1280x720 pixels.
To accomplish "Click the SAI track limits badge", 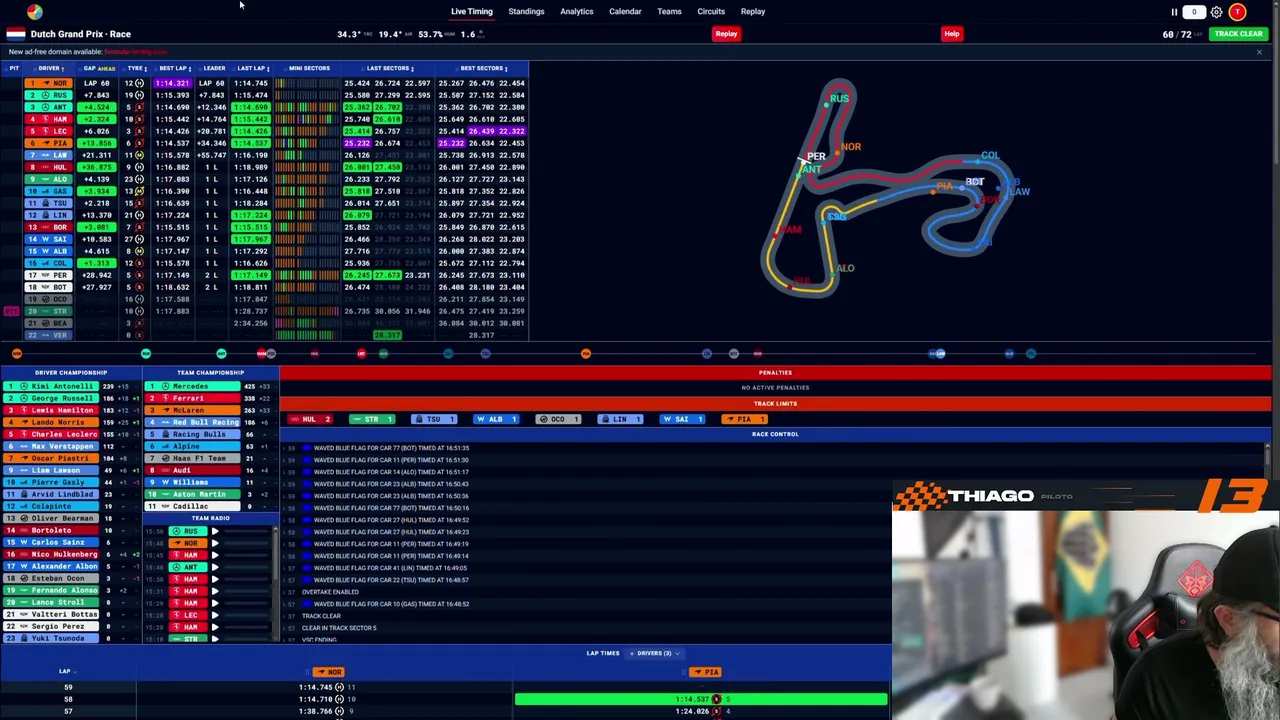I will 682,419.
